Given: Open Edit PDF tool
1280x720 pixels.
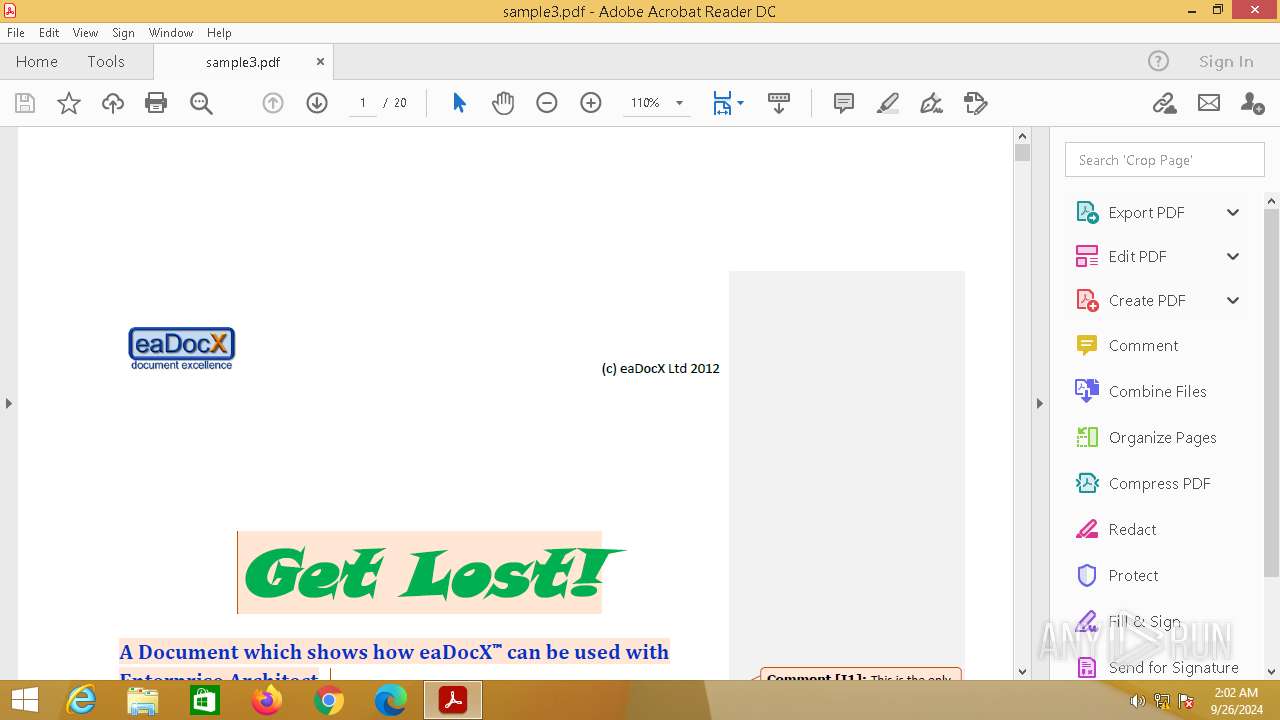Looking at the screenshot, I should [x=1137, y=257].
